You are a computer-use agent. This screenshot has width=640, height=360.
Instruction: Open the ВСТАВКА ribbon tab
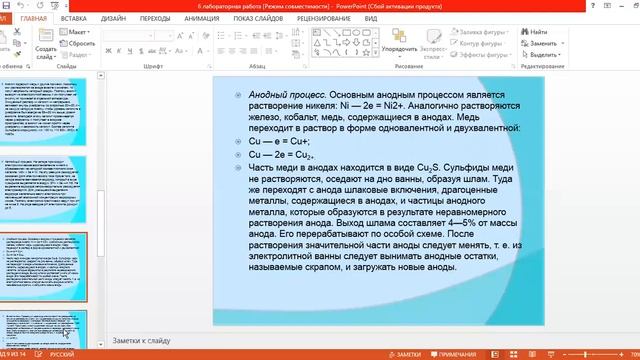(x=73, y=18)
